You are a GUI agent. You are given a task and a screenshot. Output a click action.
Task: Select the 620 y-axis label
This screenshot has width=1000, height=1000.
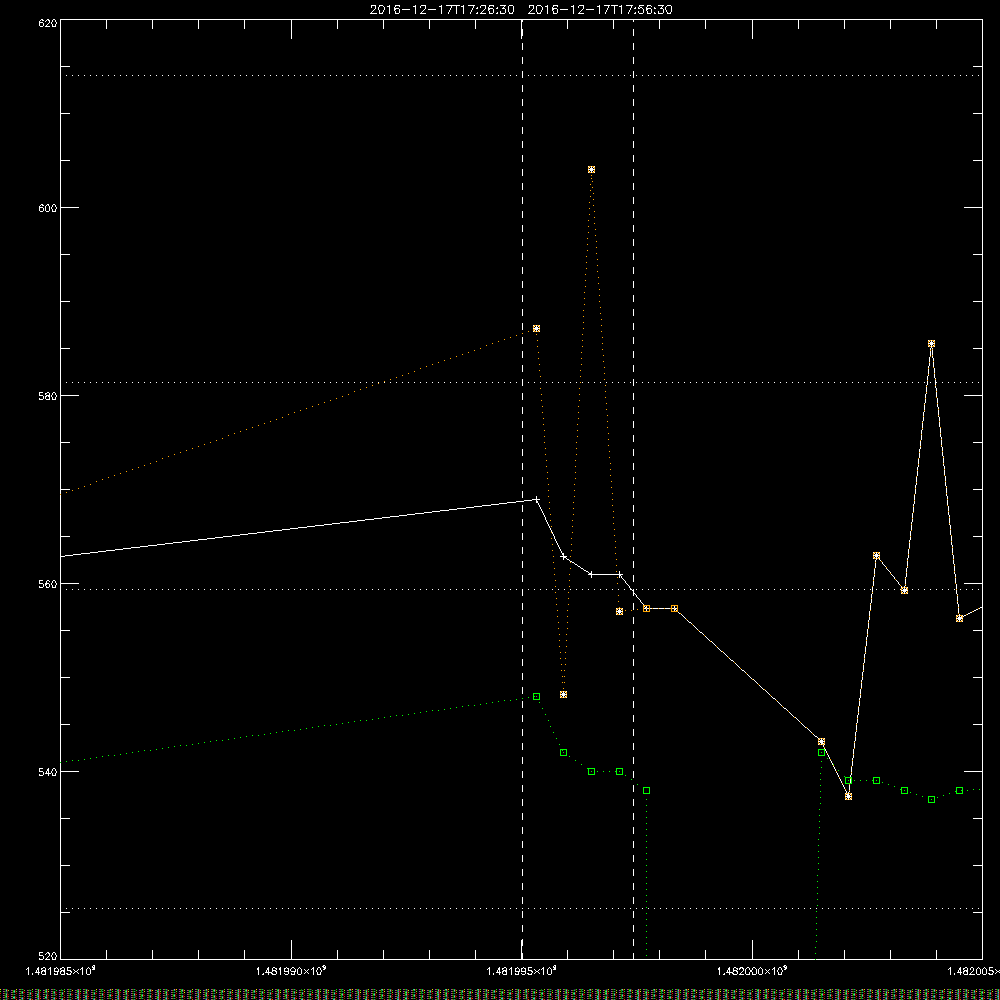click(48, 23)
